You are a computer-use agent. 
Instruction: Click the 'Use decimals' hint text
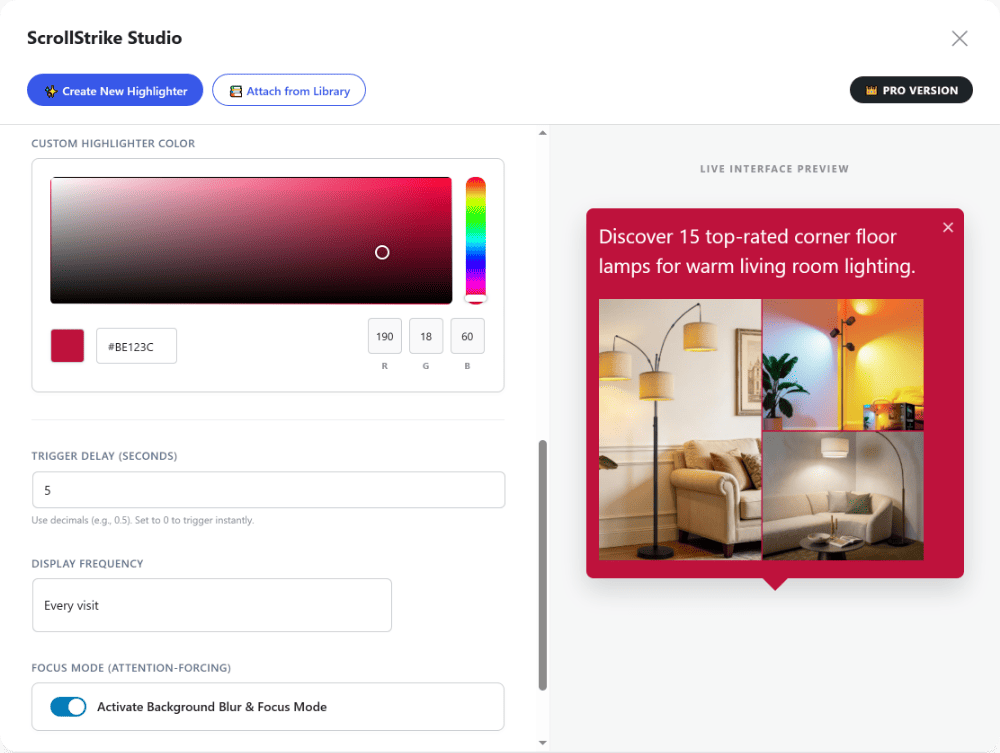(x=143, y=520)
